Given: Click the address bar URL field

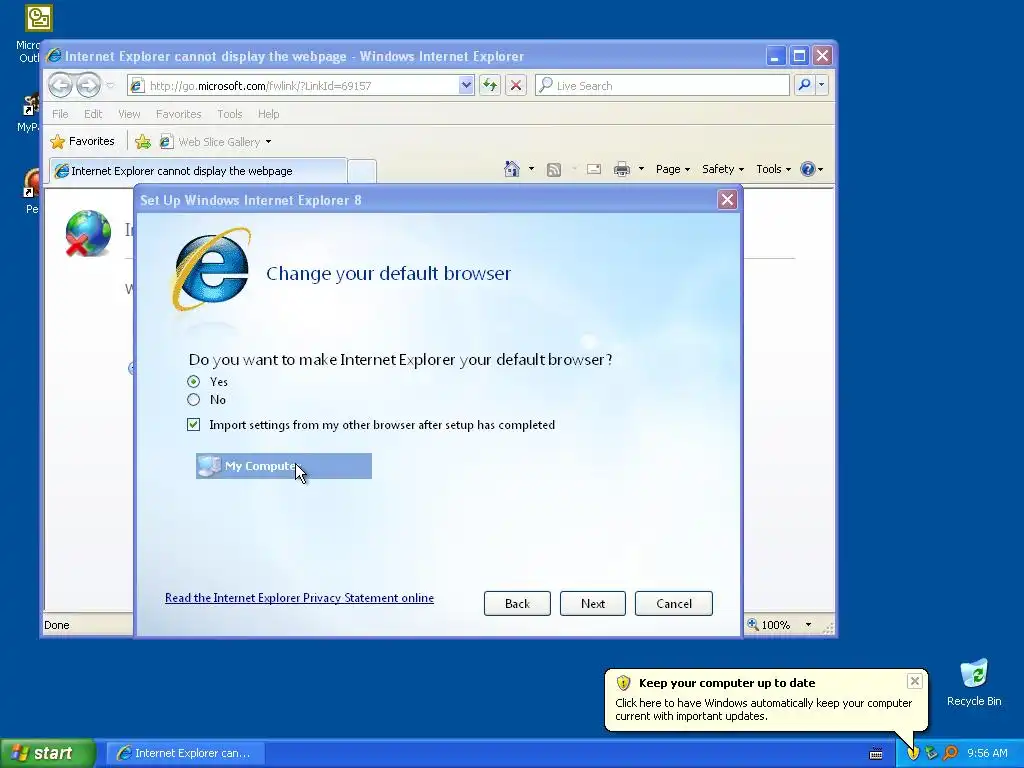Looking at the screenshot, I should pos(302,86).
